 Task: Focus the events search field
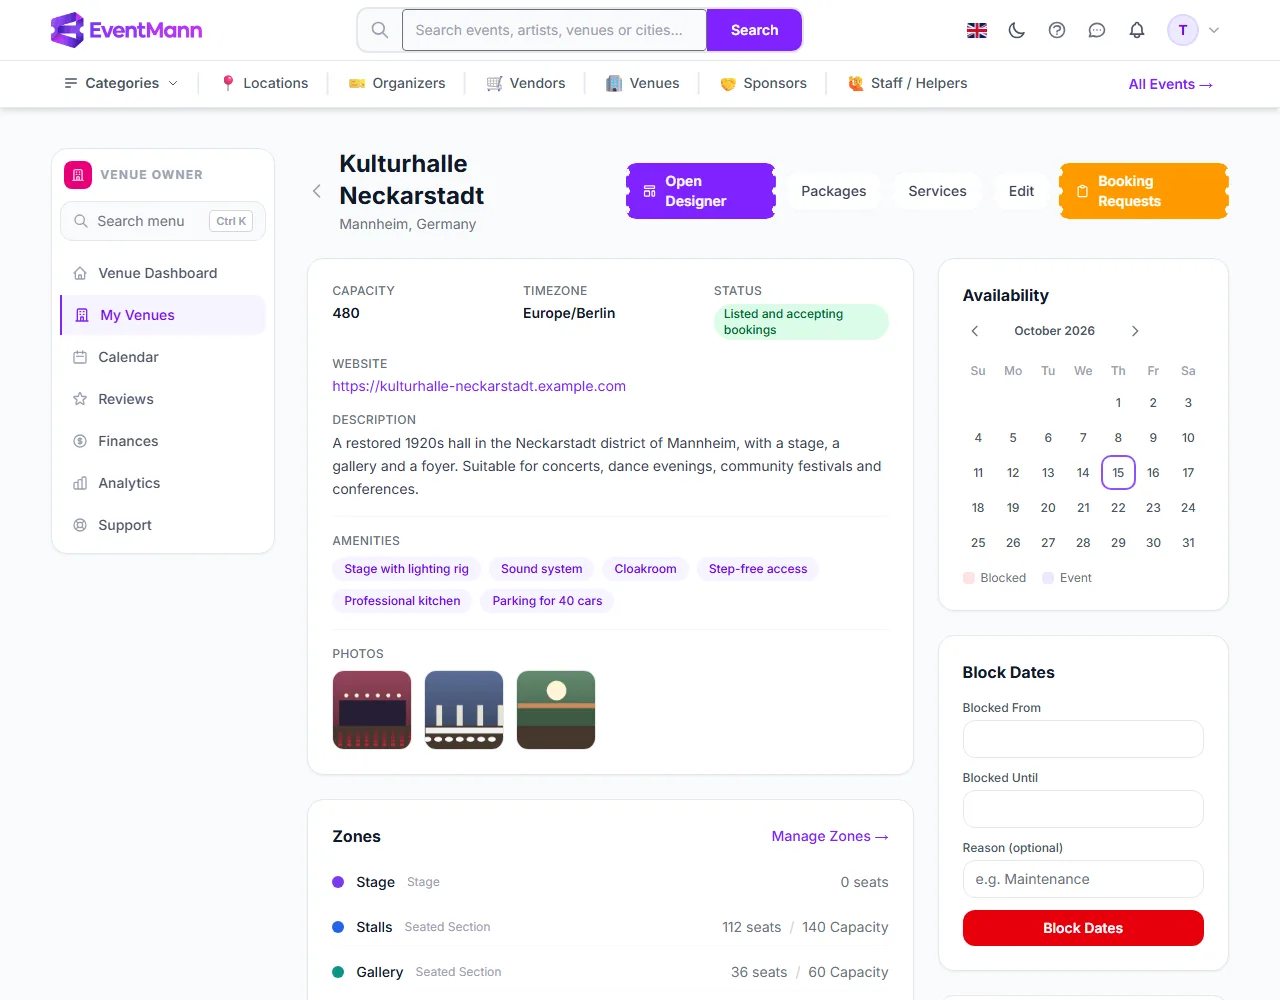[x=554, y=30]
